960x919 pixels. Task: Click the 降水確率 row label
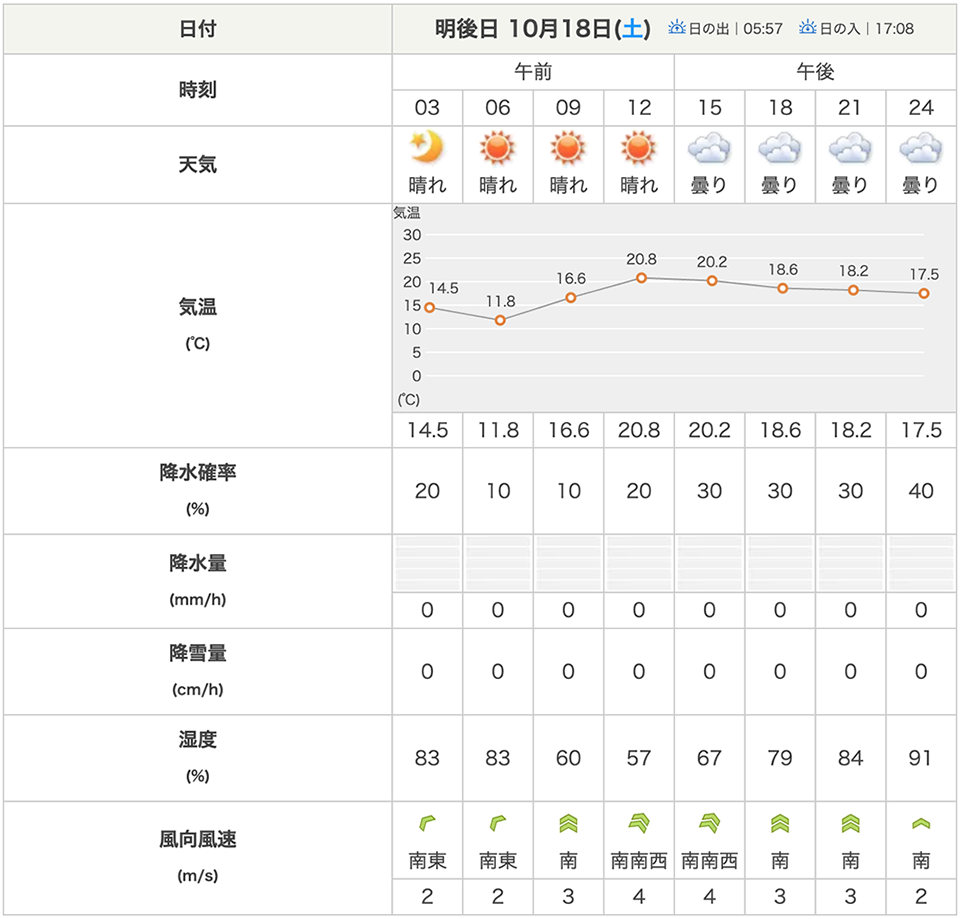(198, 473)
